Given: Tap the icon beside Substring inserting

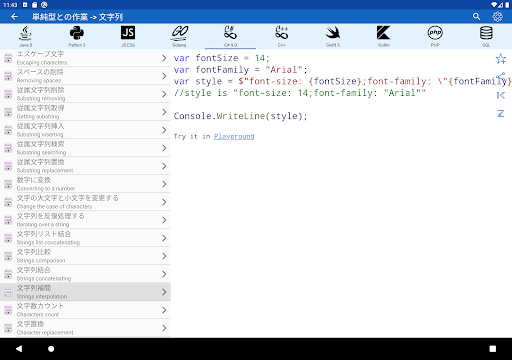Looking at the screenshot, I should 8,130.
